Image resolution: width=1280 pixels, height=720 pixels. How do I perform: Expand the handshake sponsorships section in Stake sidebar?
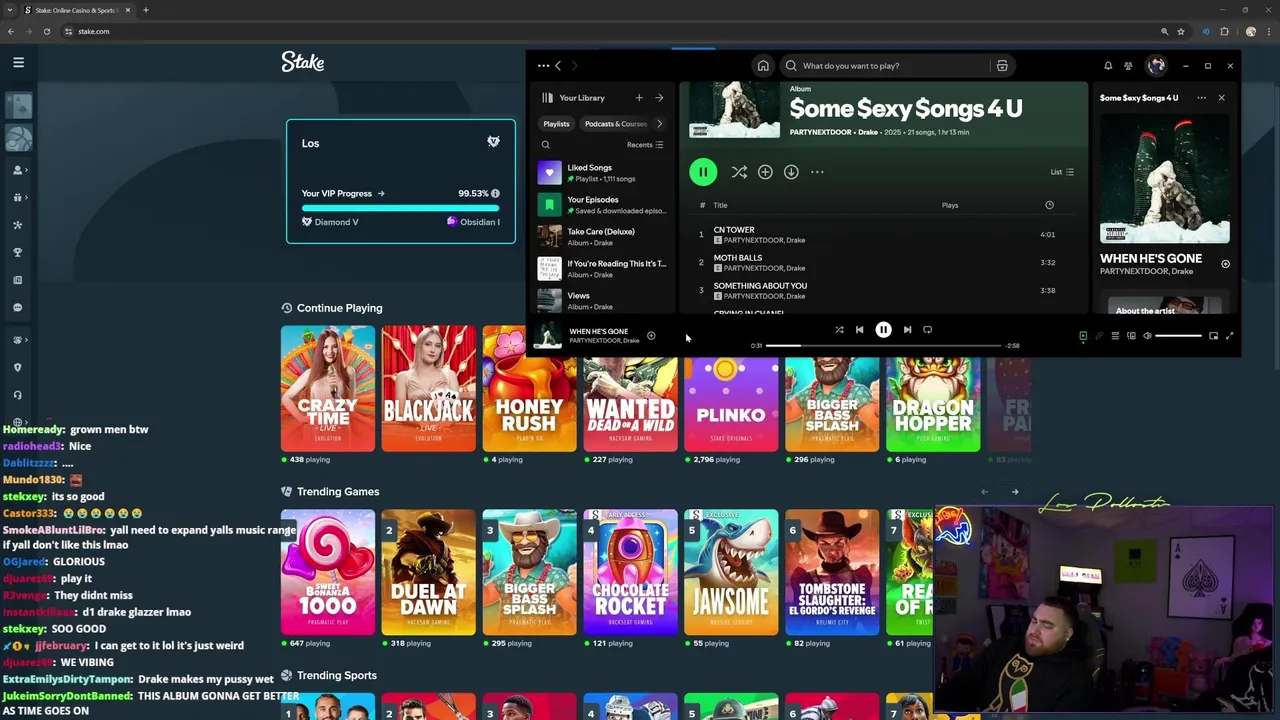(18, 340)
